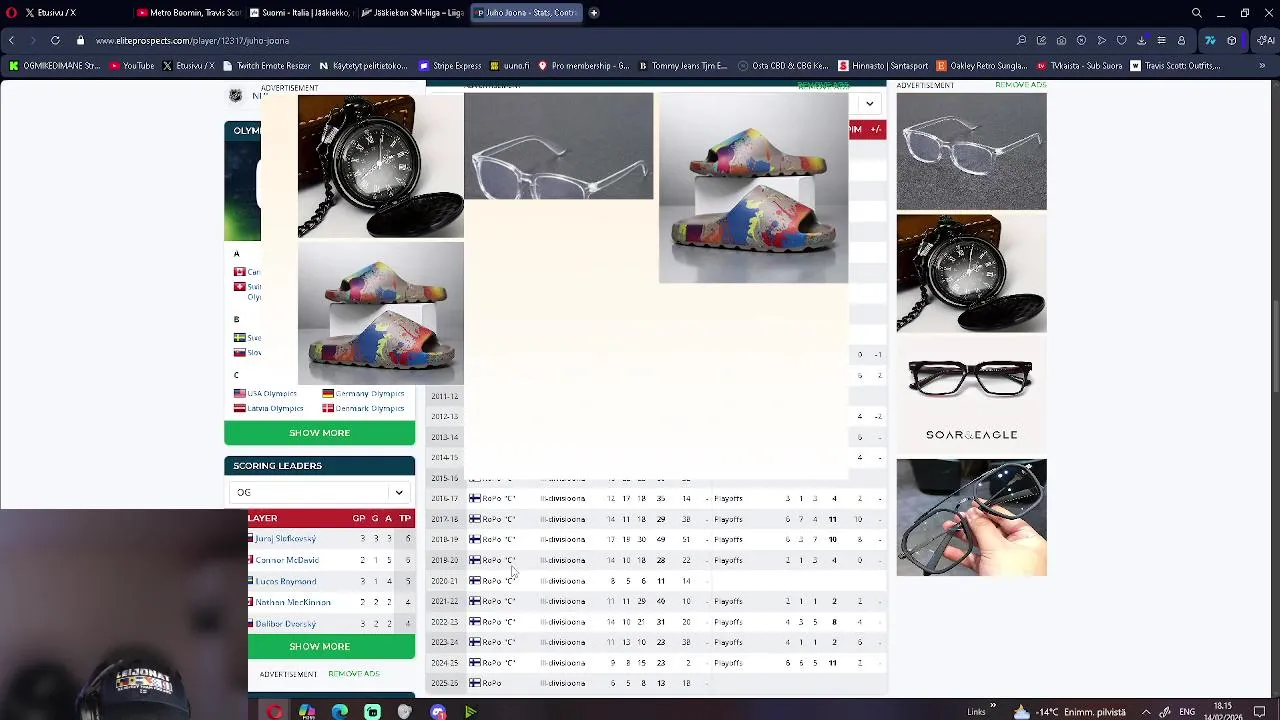The image size is (1280, 720).
Task: Click the colorful slides ad in top banner
Action: tap(753, 188)
